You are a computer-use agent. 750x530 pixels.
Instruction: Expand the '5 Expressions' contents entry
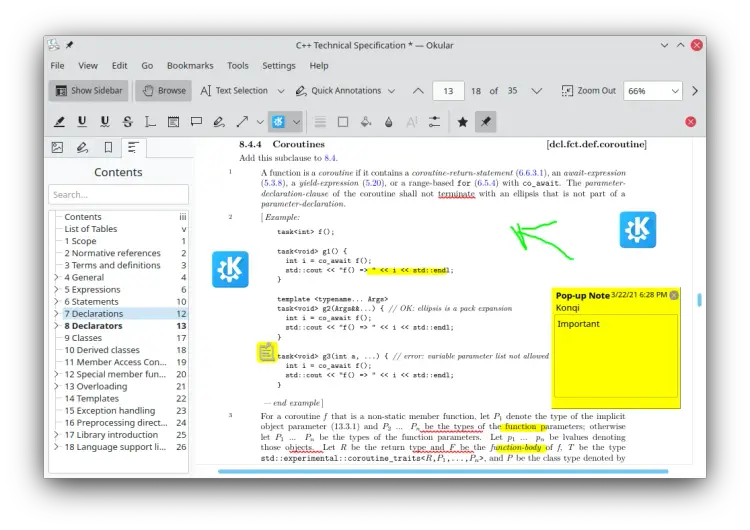click(56, 289)
